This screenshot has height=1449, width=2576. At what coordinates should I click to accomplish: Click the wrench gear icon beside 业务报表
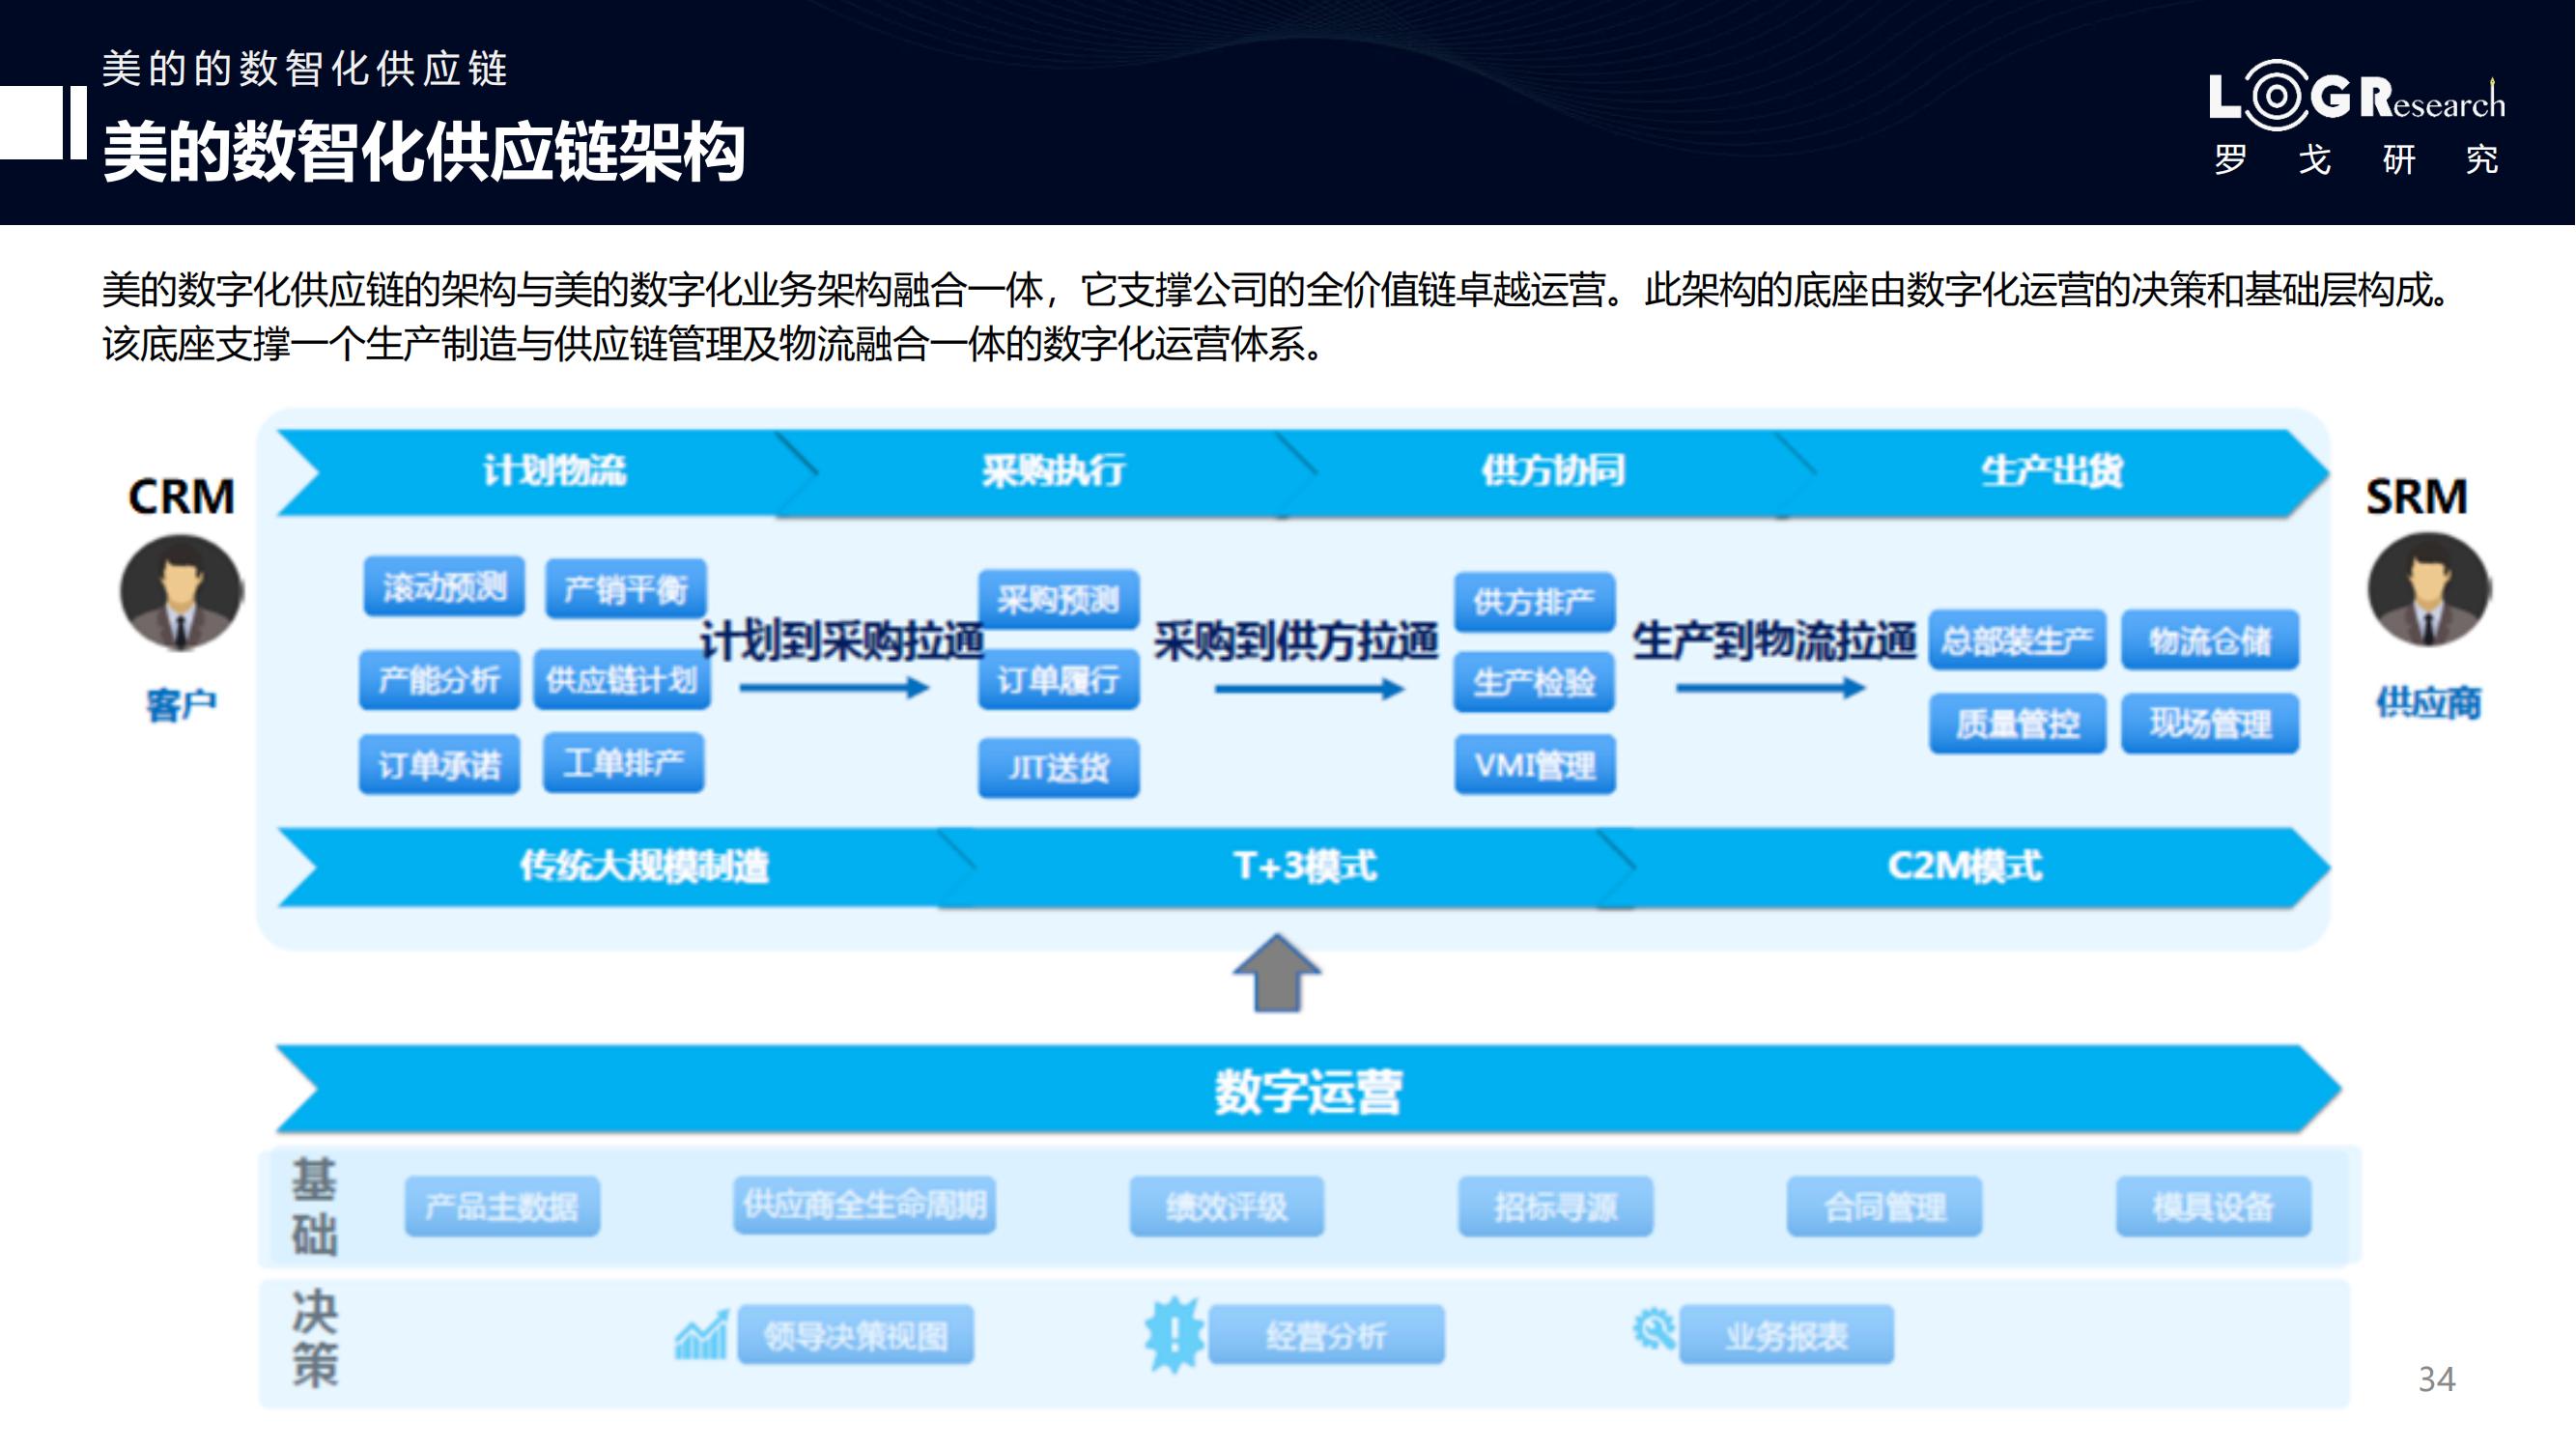(1653, 1330)
